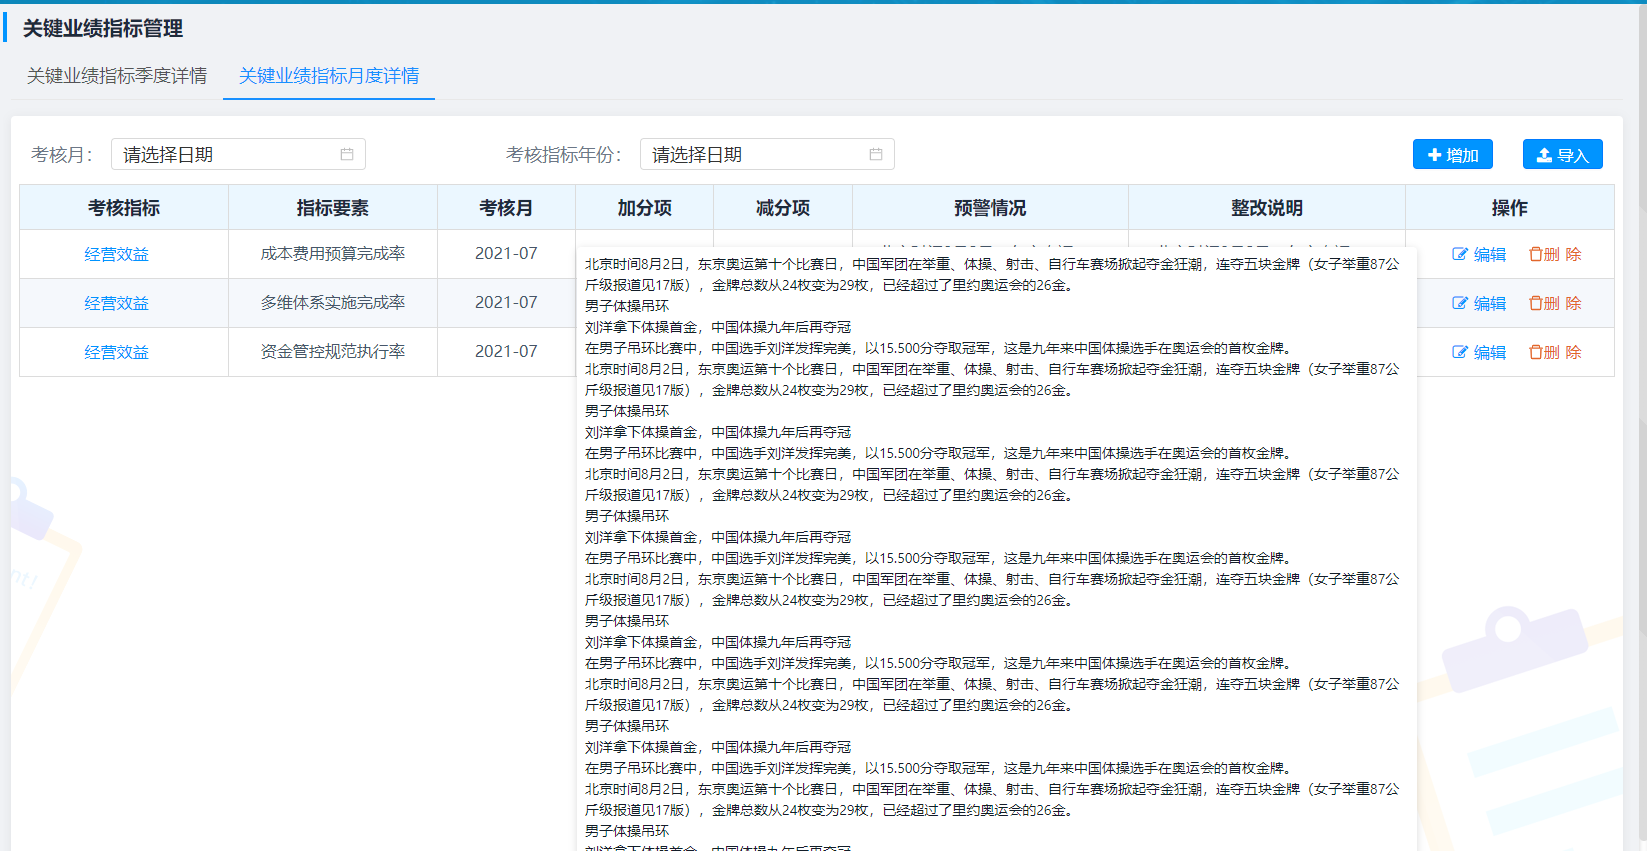Image resolution: width=1647 pixels, height=851 pixels.
Task: Select 多维体系实施完成率 cell
Action: (333, 303)
